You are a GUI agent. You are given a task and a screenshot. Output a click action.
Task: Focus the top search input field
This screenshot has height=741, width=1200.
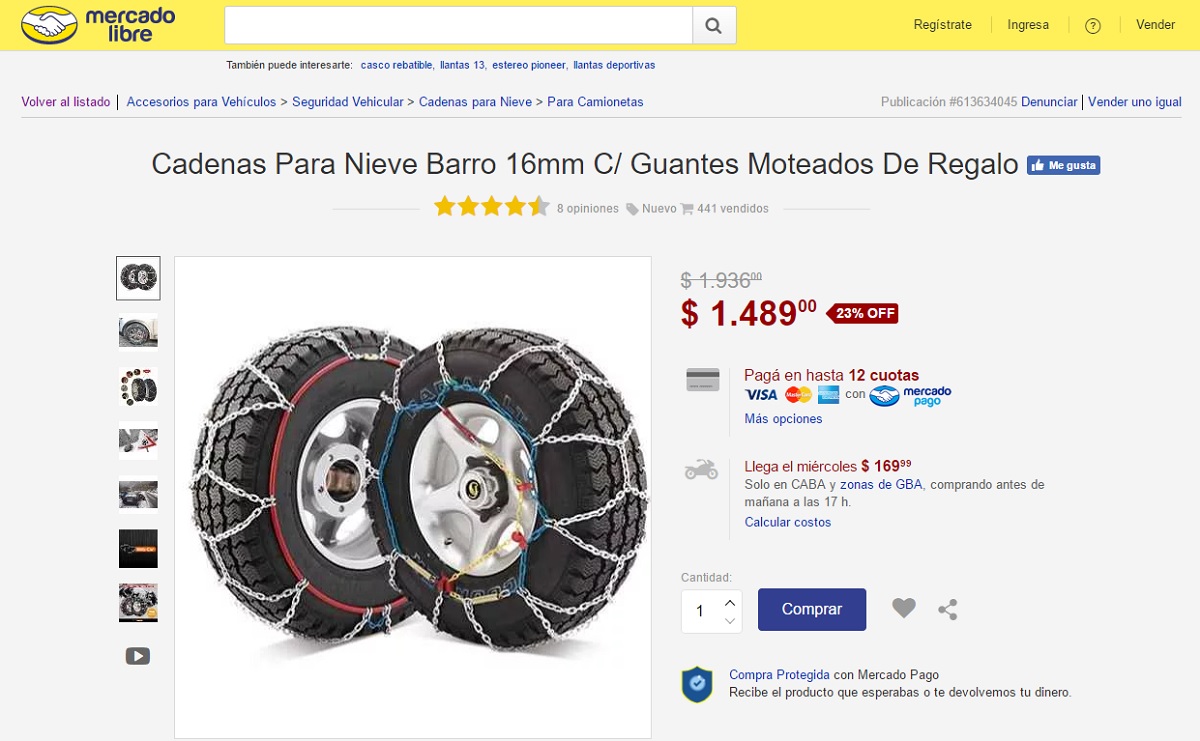pos(458,26)
